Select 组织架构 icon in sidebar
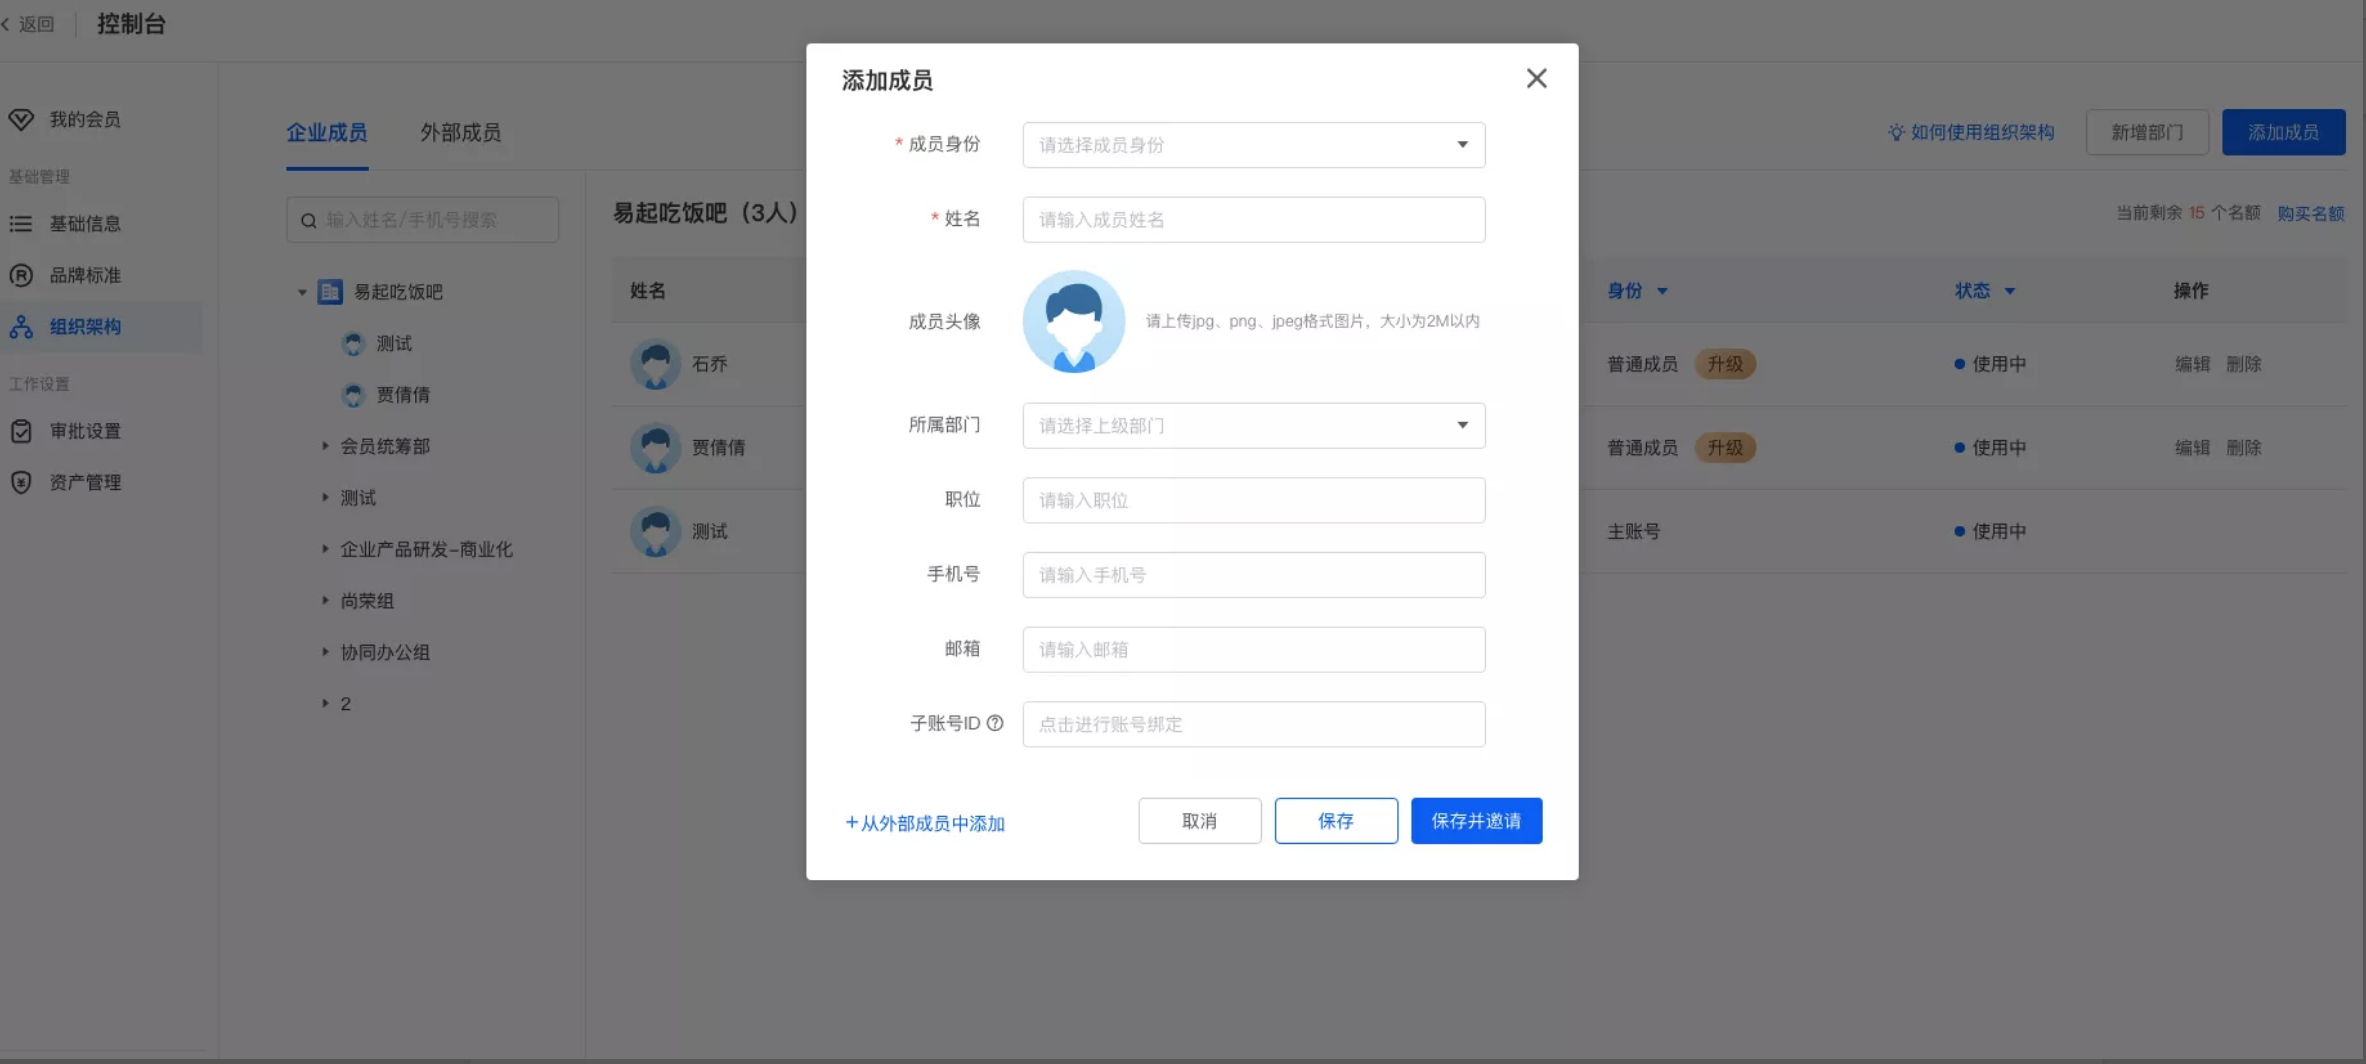The height and width of the screenshot is (1064, 2366). tap(21, 327)
